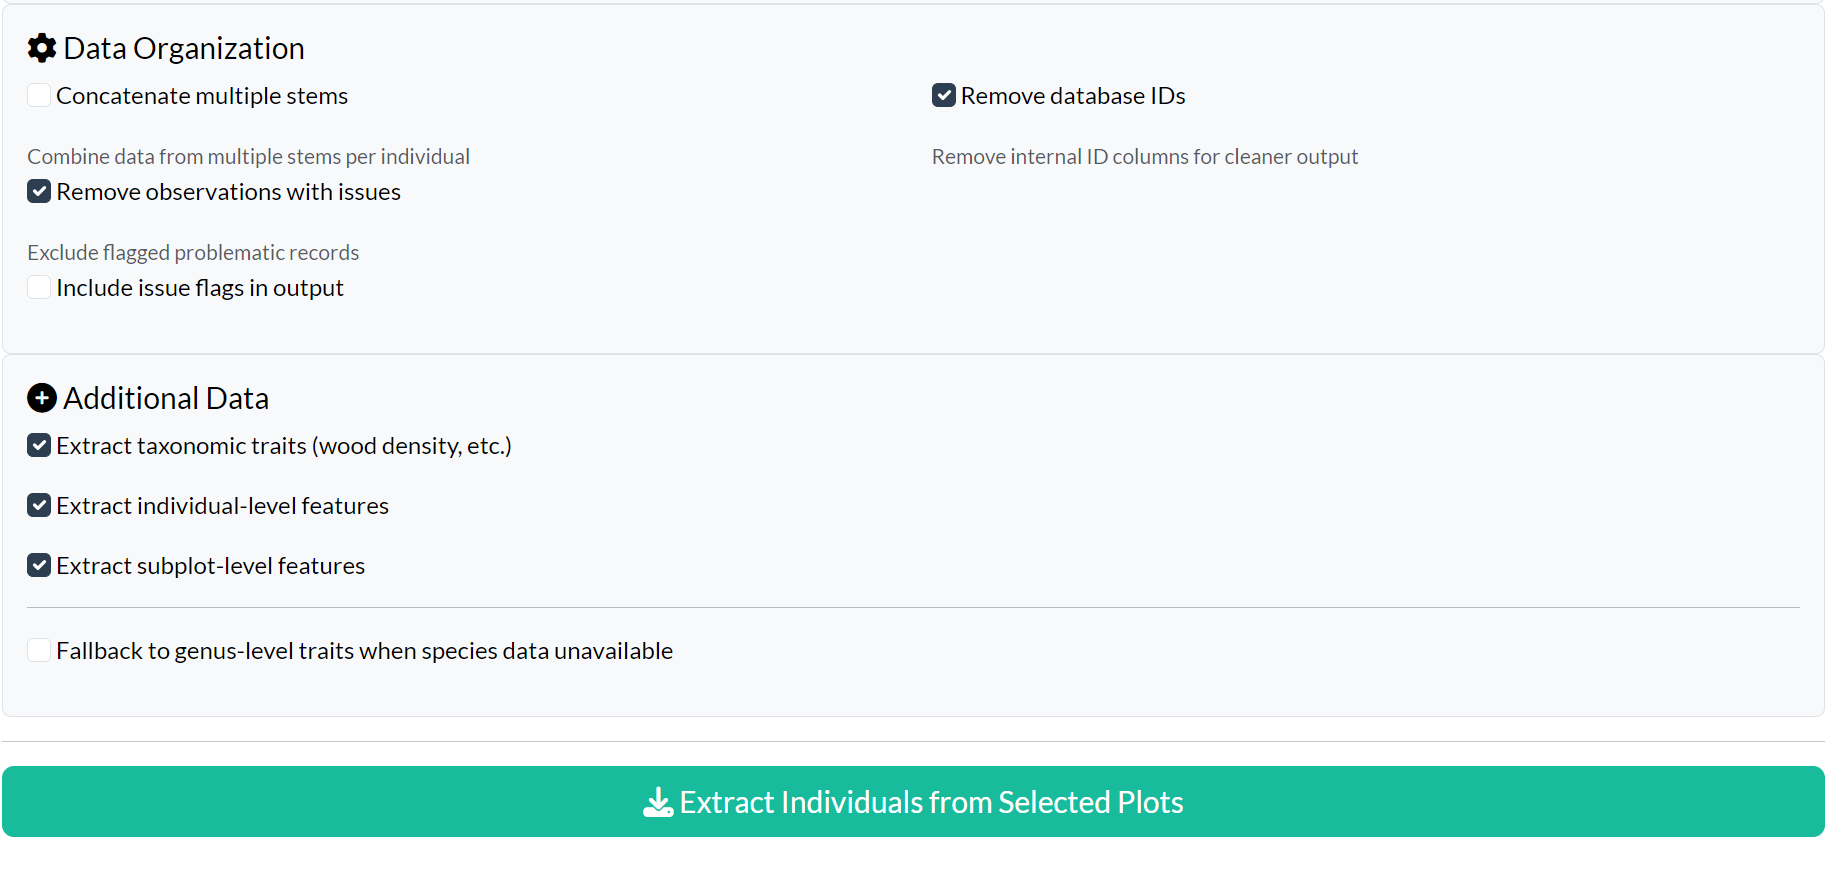Viewport: 1840px width, 874px height.
Task: Click the plus icon beside Additional Data
Action: pos(41,397)
